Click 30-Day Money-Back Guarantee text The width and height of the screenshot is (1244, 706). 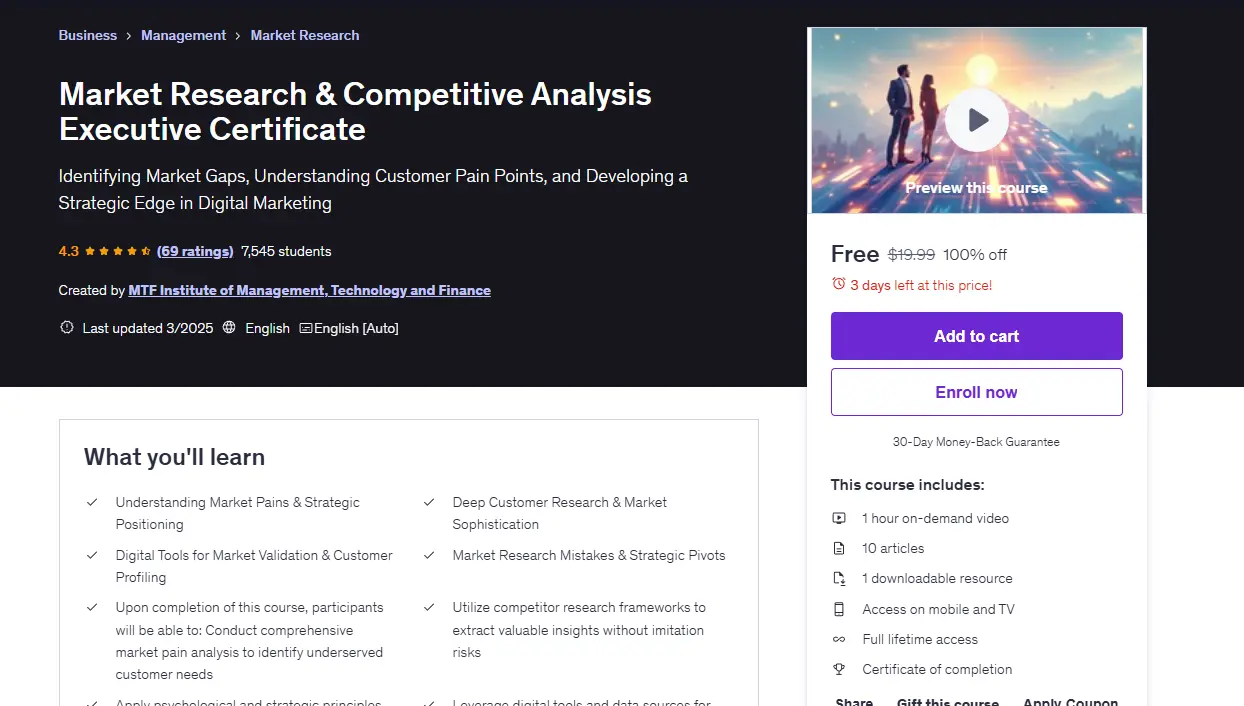[976, 442]
